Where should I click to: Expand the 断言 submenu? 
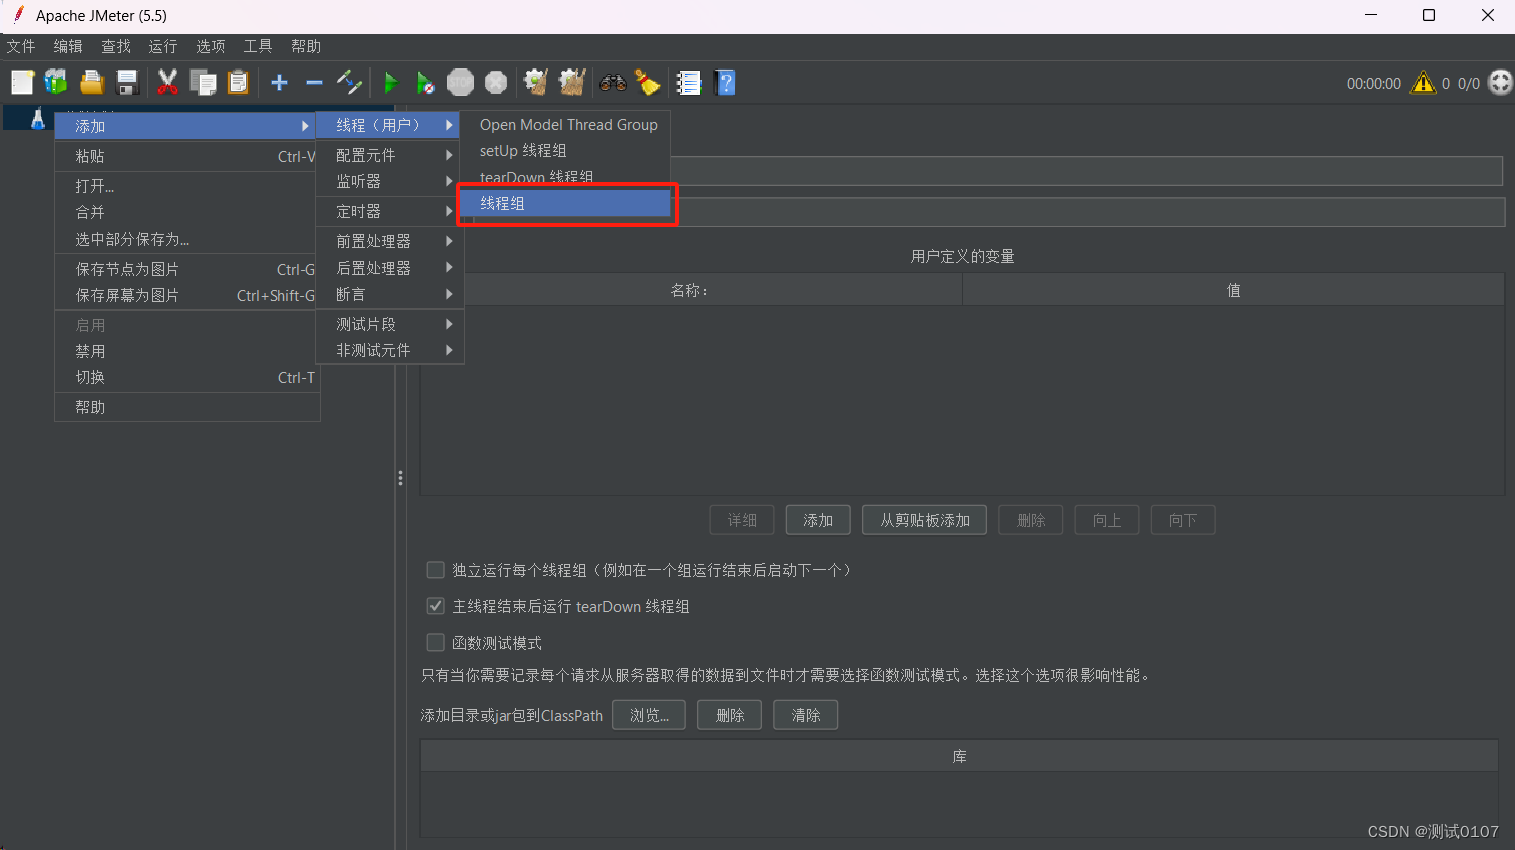[x=388, y=294]
